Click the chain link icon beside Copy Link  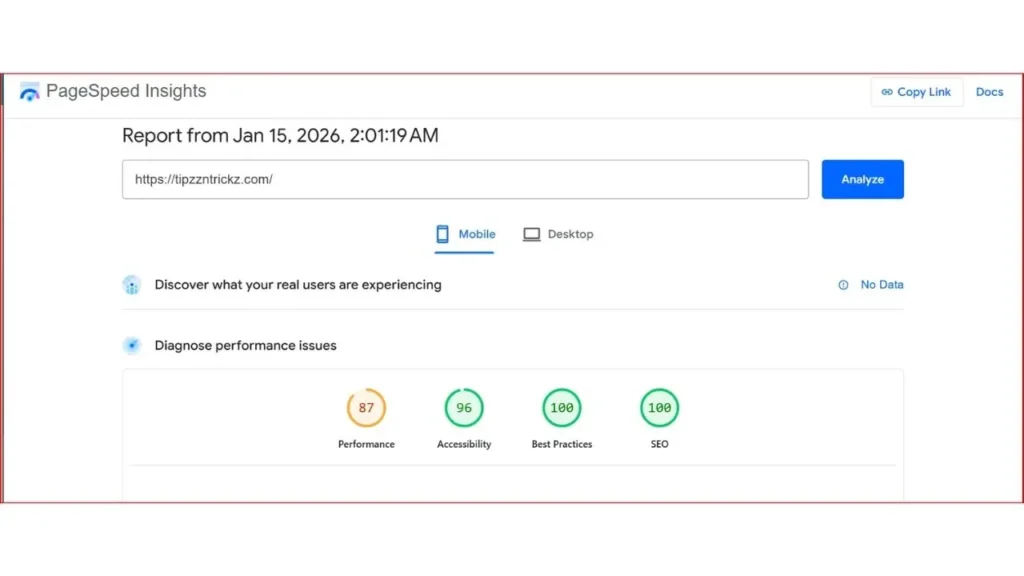click(888, 91)
